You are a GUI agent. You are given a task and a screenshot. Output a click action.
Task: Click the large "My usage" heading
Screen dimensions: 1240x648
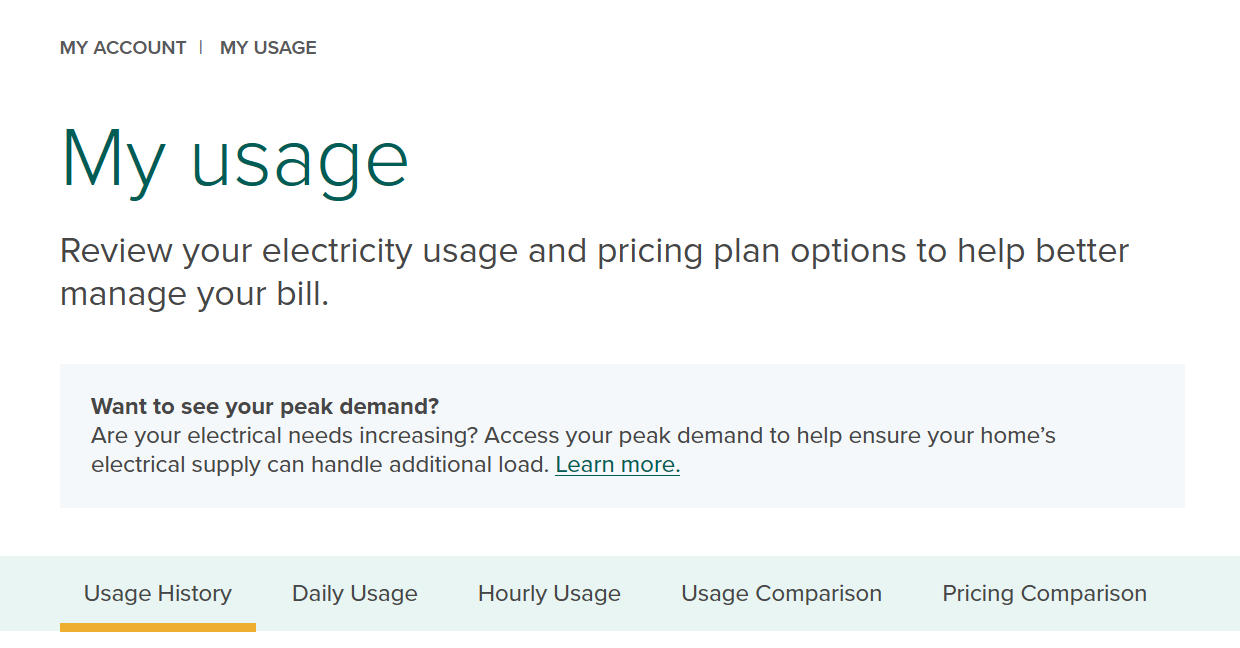click(235, 158)
